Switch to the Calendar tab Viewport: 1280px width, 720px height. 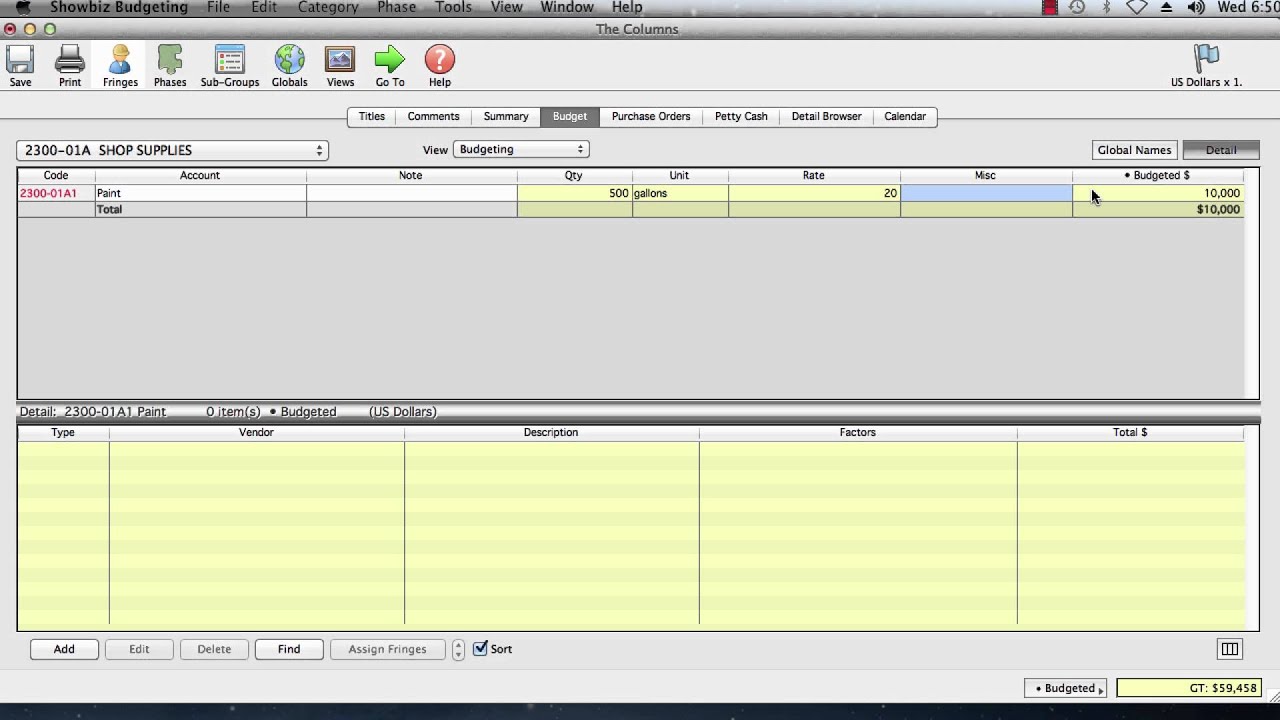[x=905, y=116]
